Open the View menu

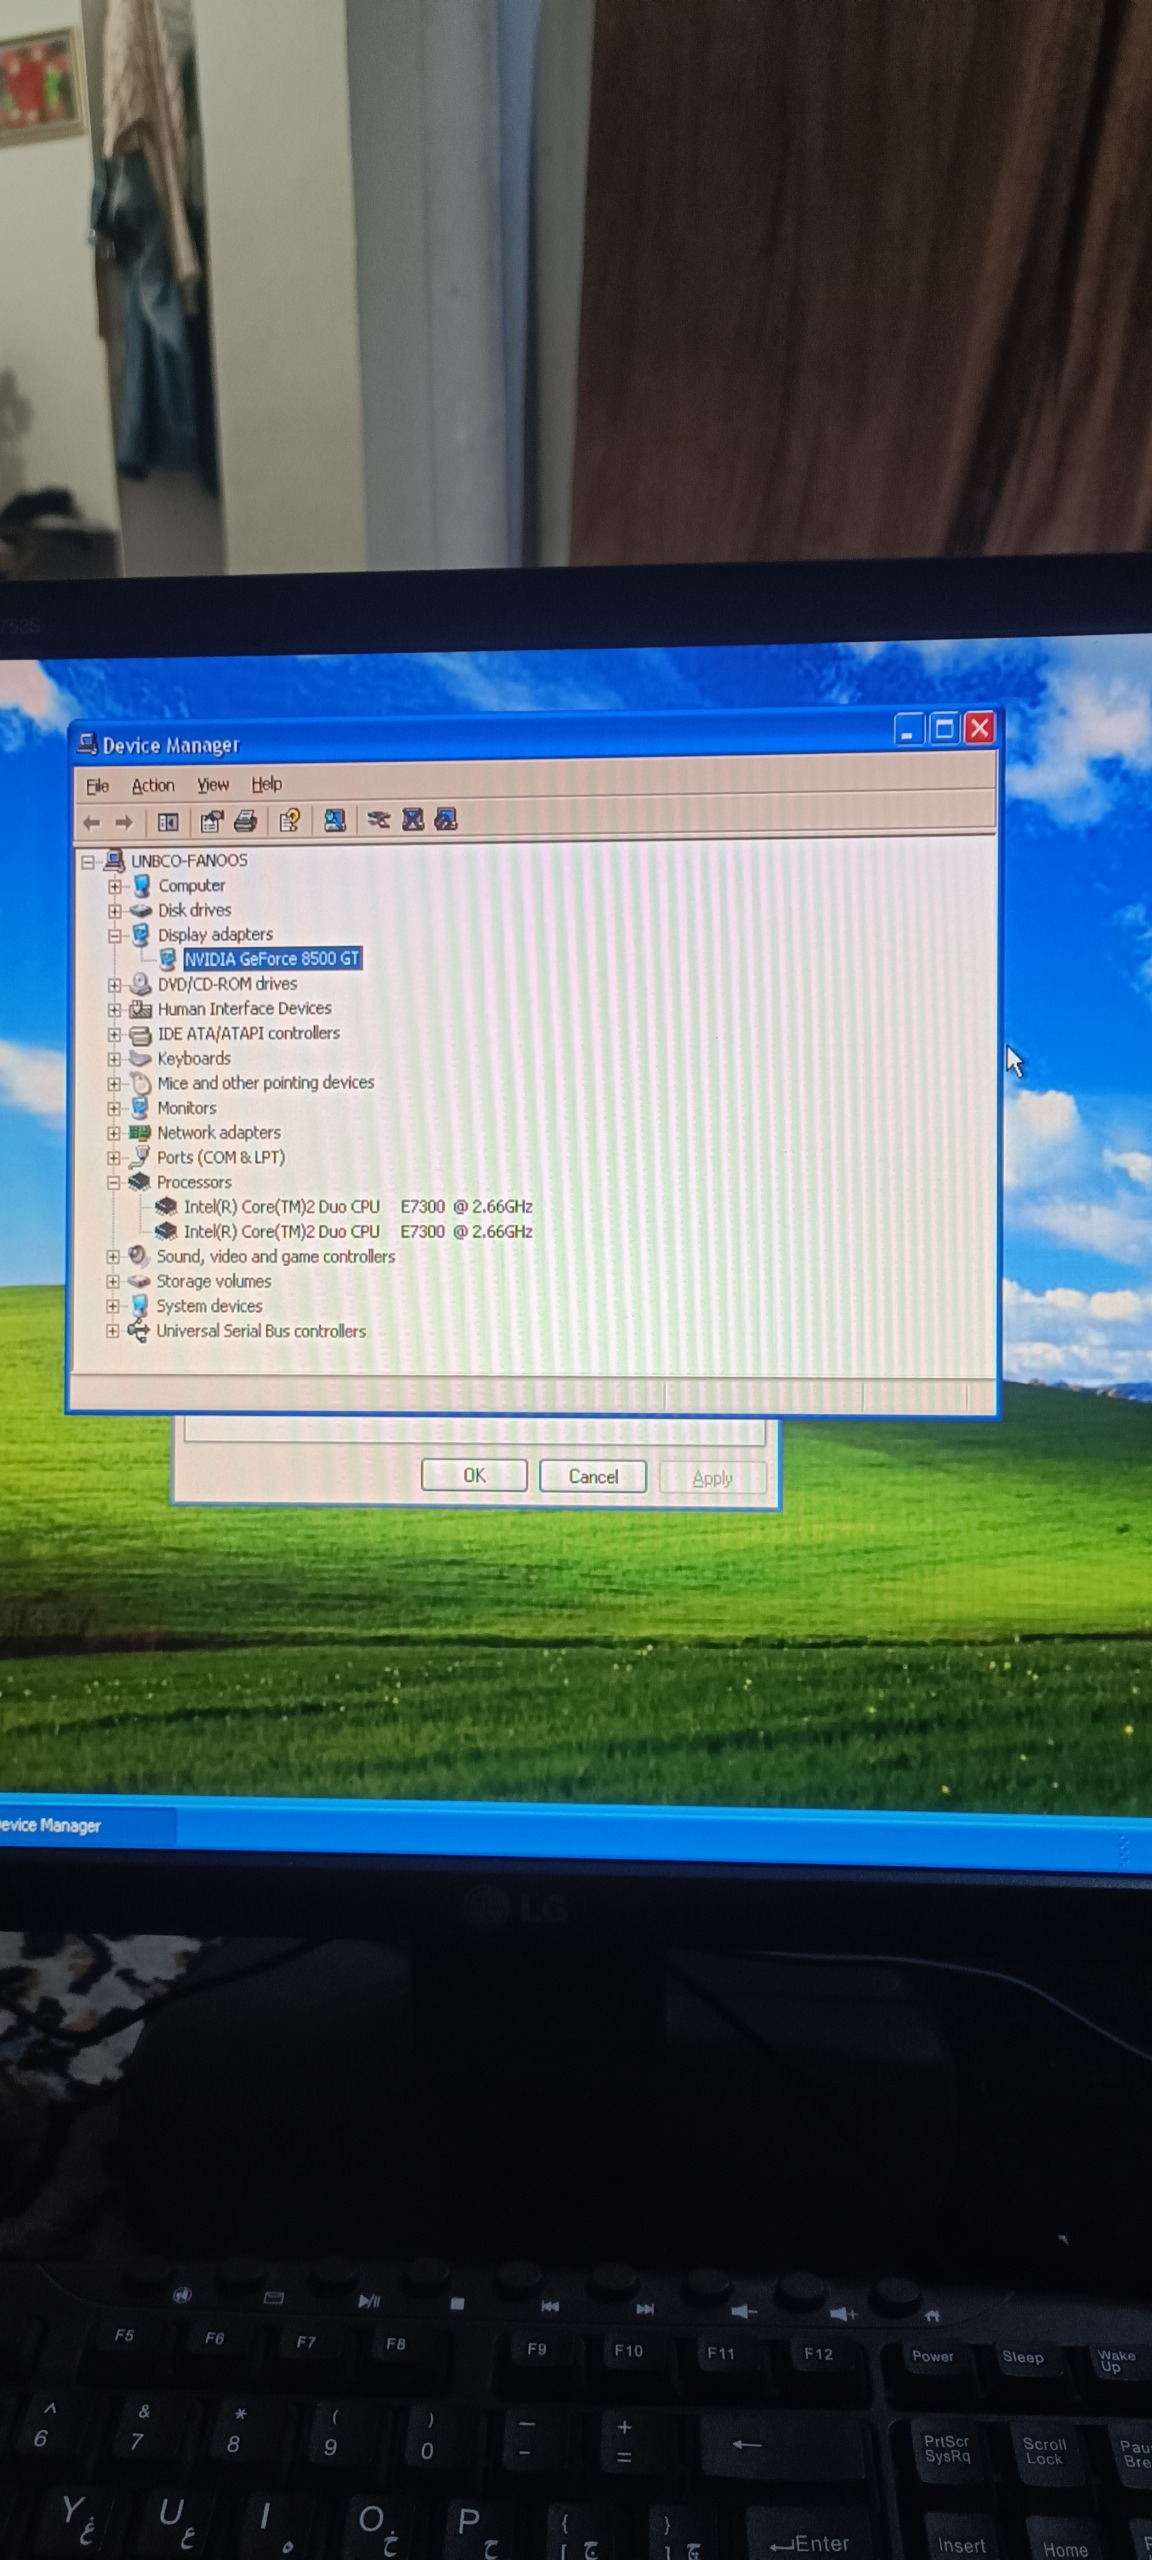[x=213, y=785]
